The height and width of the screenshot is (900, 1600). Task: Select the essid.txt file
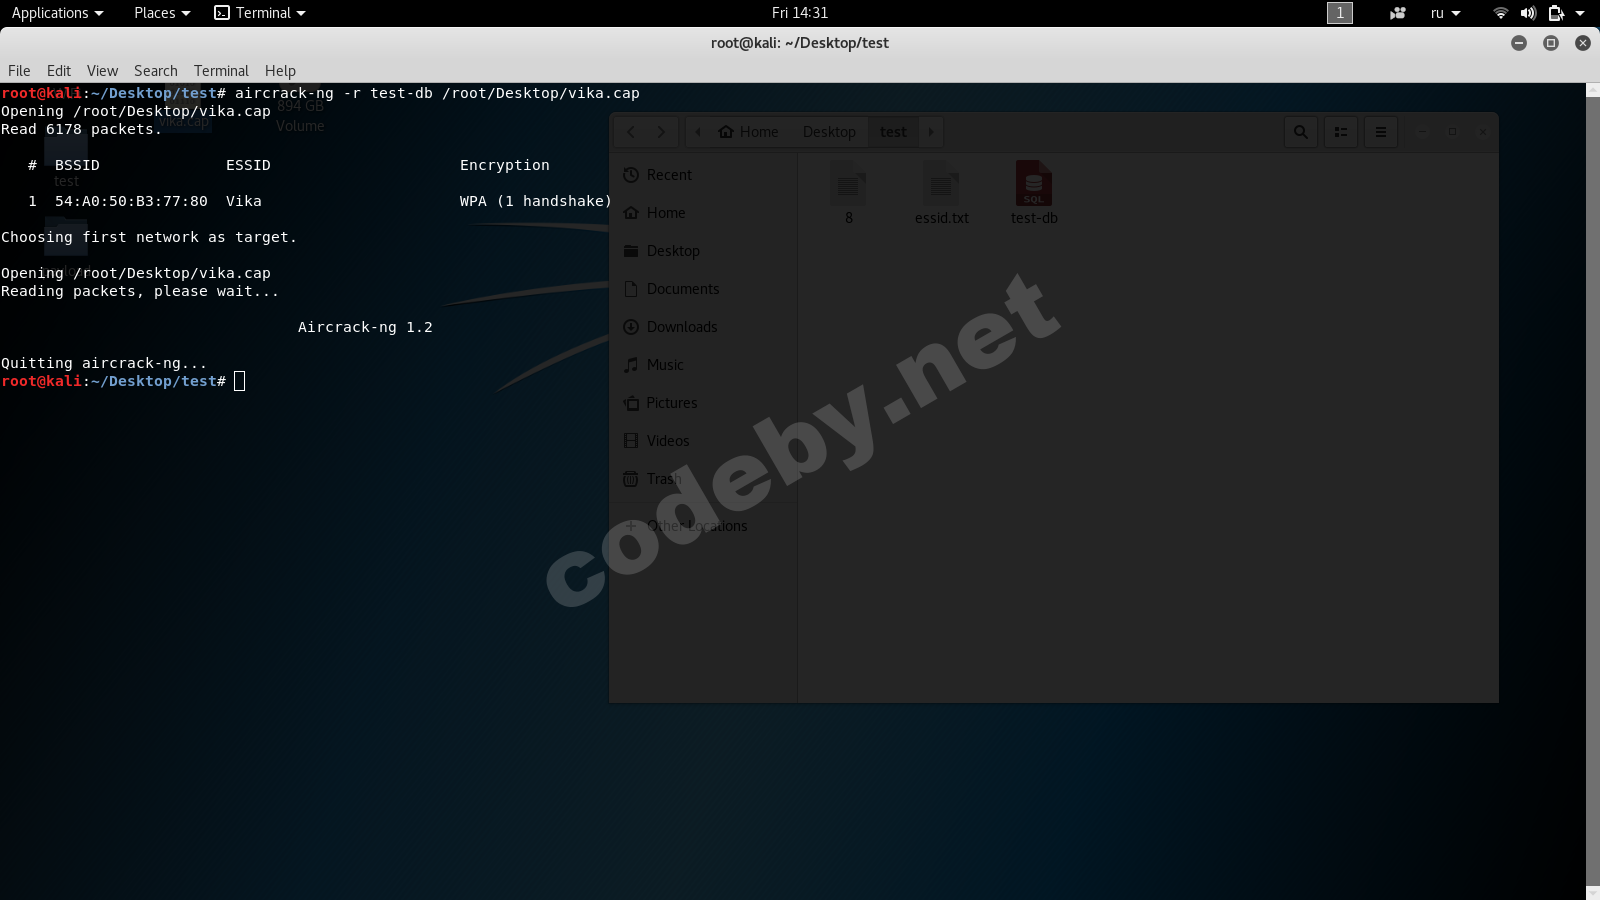pyautogui.click(x=941, y=193)
